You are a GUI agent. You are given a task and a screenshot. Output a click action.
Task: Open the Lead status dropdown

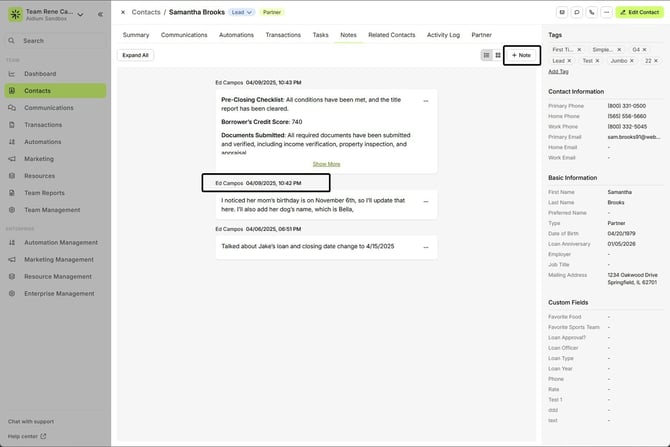pos(241,12)
